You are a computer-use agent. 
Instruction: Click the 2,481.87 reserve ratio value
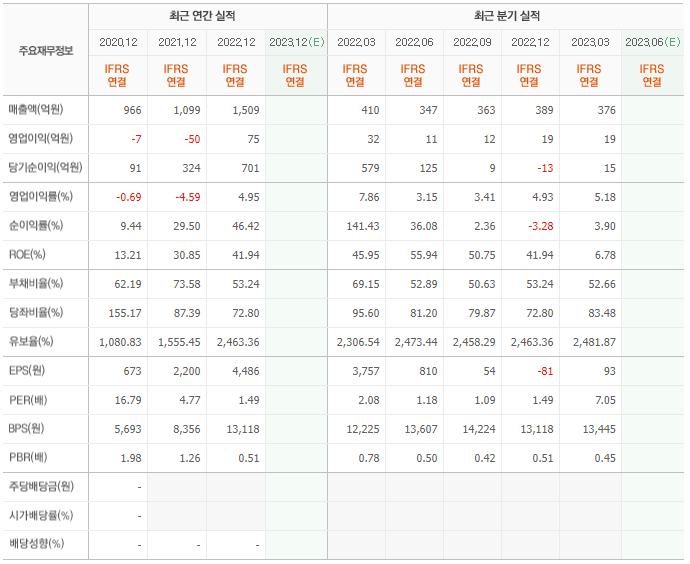(x=595, y=343)
